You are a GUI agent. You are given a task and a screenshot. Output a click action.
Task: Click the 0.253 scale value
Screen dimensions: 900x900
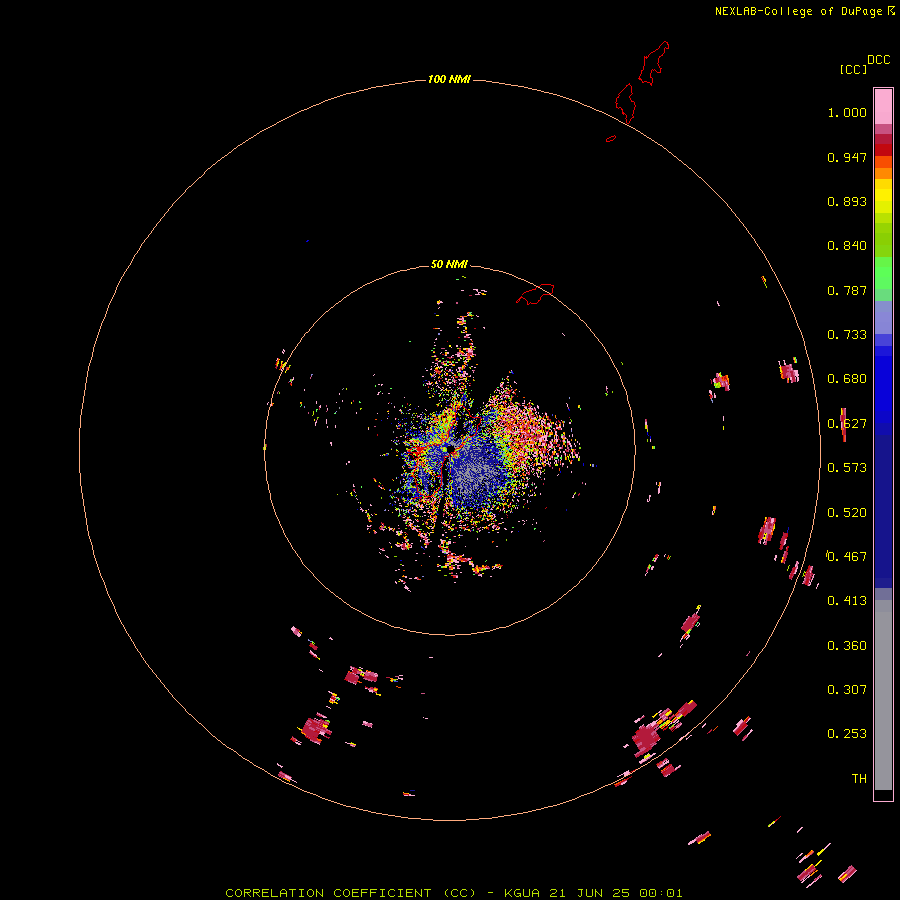coord(847,734)
